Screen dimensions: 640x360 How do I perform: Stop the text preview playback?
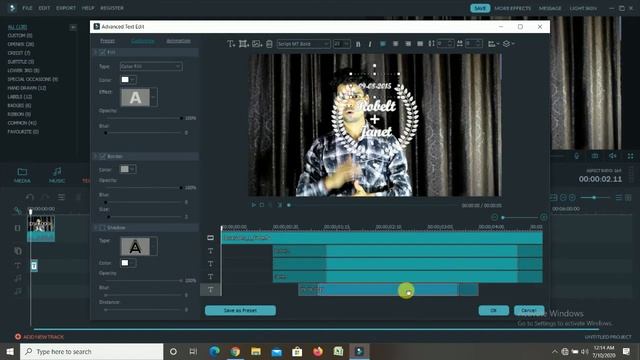(x=262, y=205)
